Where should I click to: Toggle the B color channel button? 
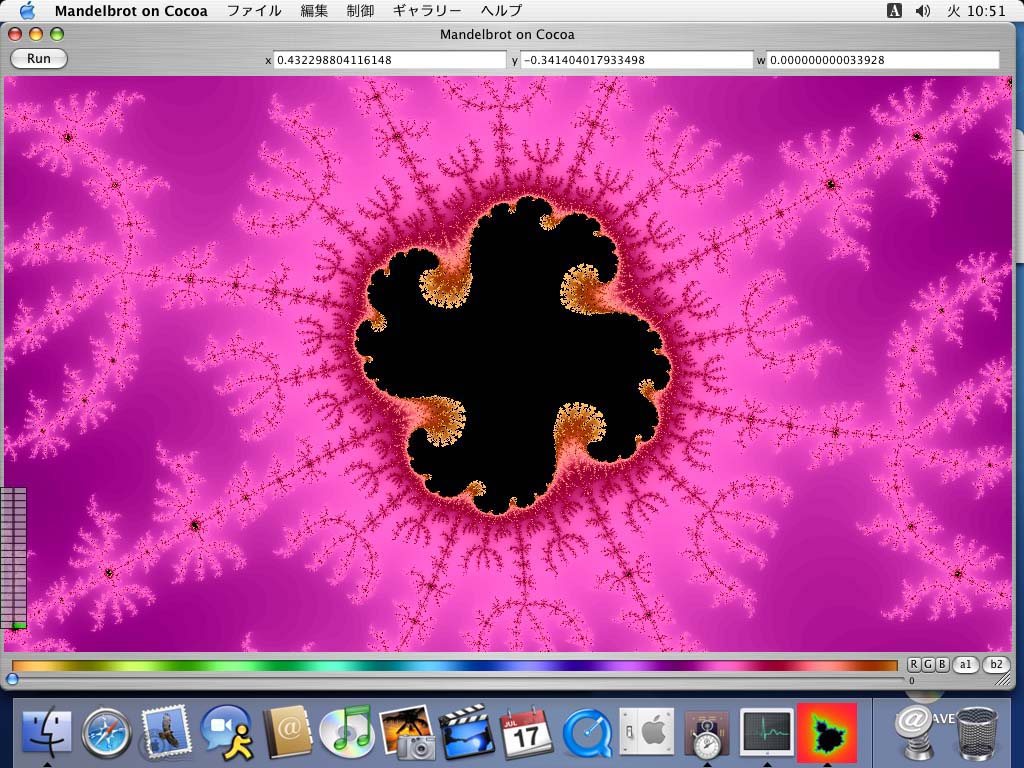942,664
